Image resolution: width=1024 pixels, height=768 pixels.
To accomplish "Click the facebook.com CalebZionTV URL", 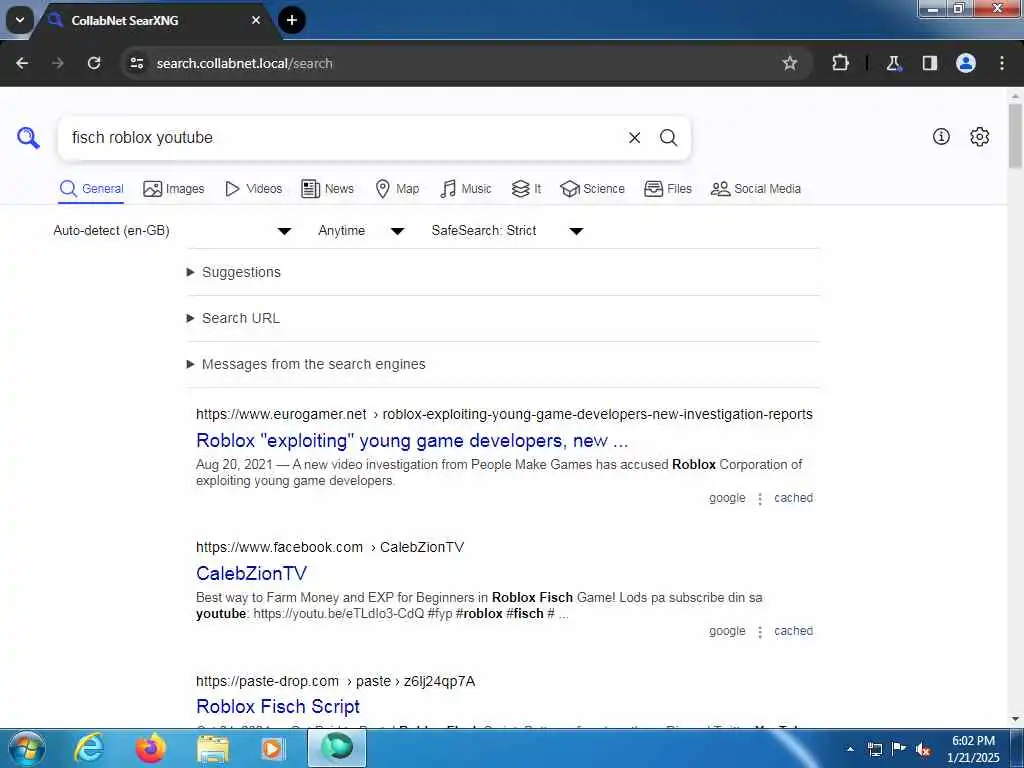I will 330,547.
